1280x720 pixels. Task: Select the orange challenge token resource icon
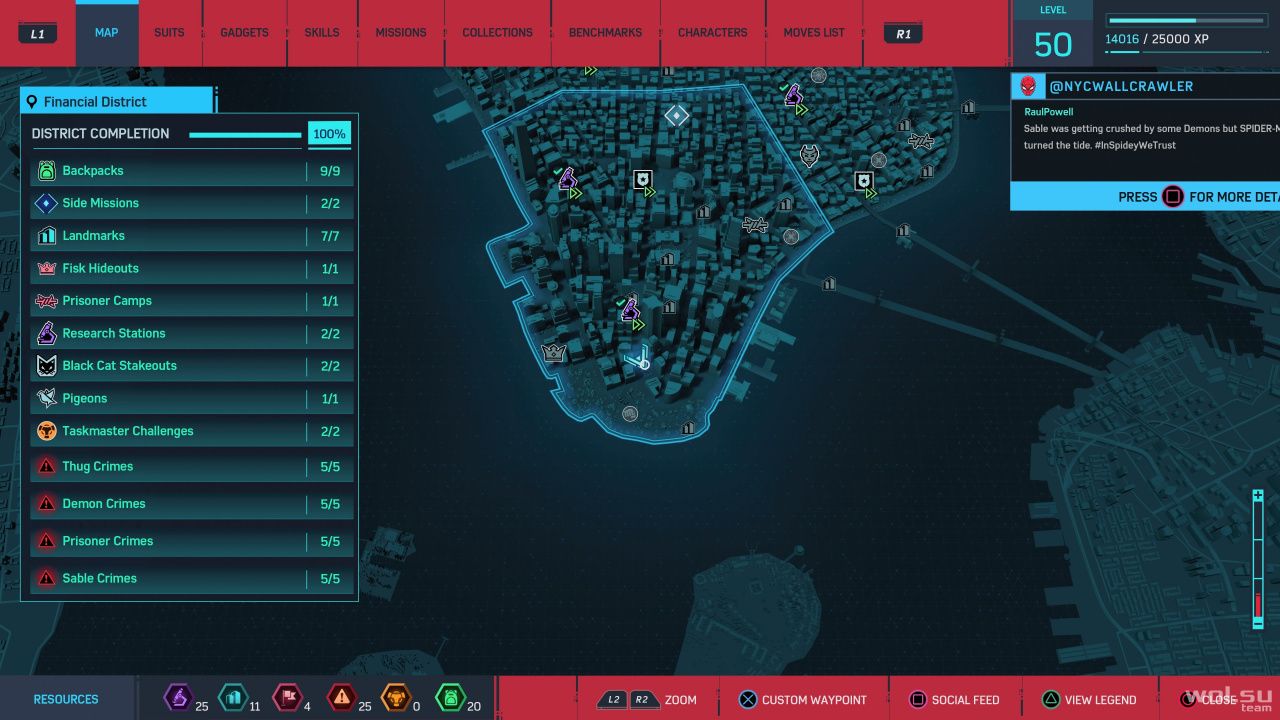[x=397, y=697]
